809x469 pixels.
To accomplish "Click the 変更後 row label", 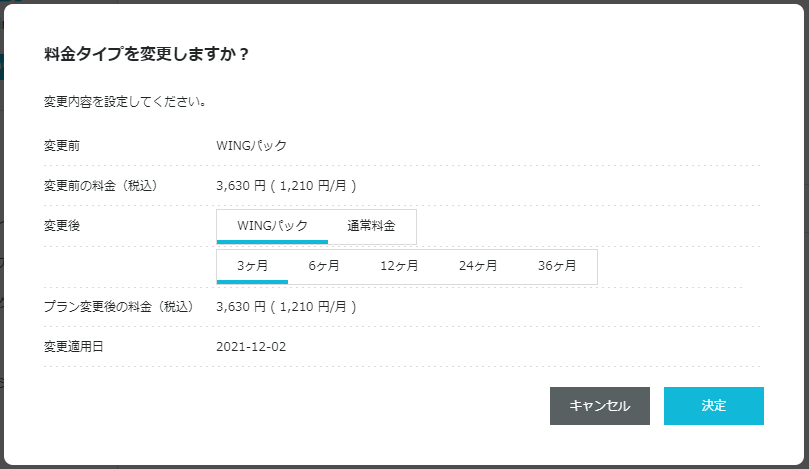I will coord(62,226).
